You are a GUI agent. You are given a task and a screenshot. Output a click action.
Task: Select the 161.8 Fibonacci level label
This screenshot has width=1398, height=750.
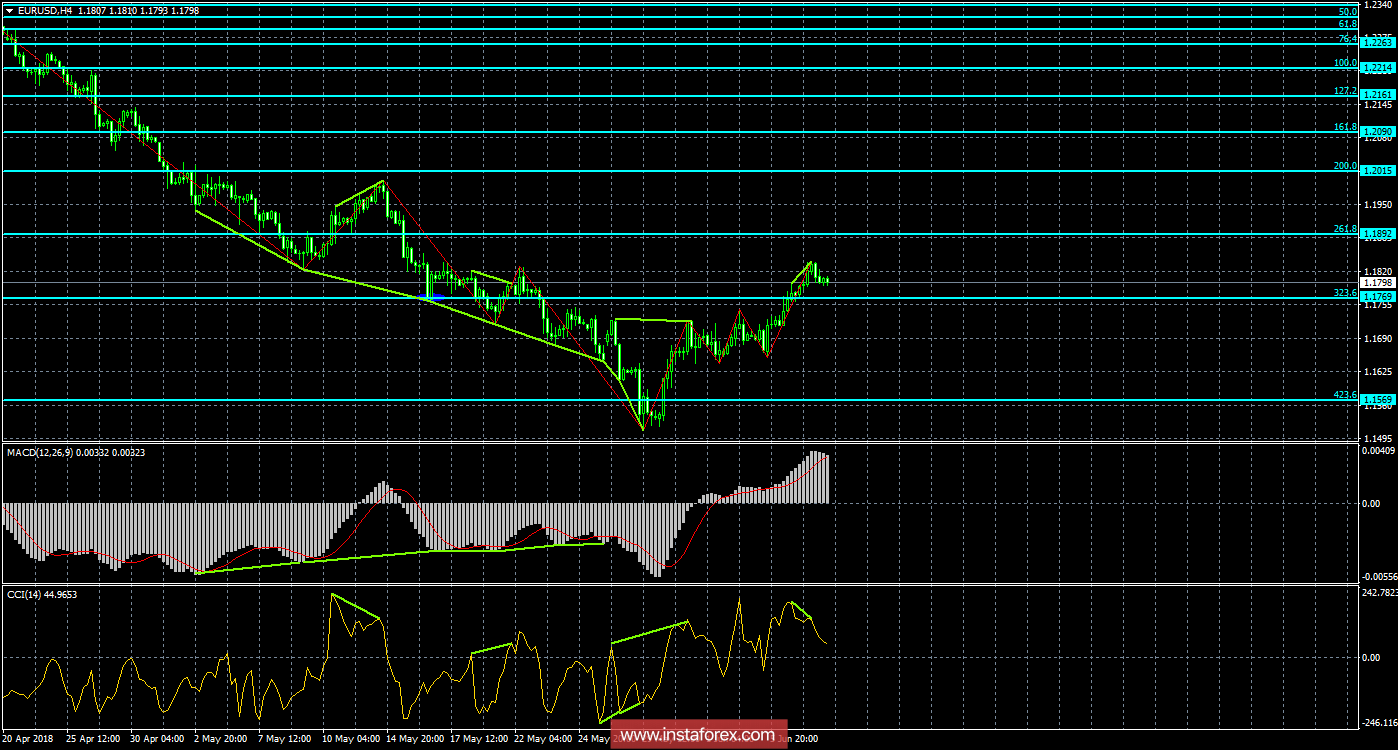pos(1345,127)
